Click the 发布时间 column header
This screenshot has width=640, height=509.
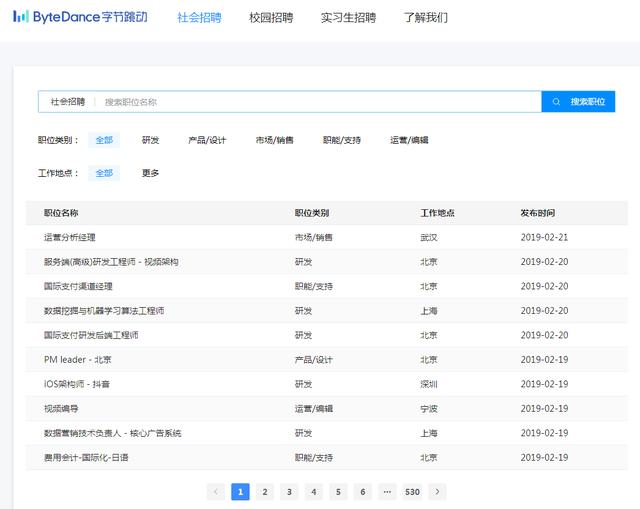(x=538, y=213)
